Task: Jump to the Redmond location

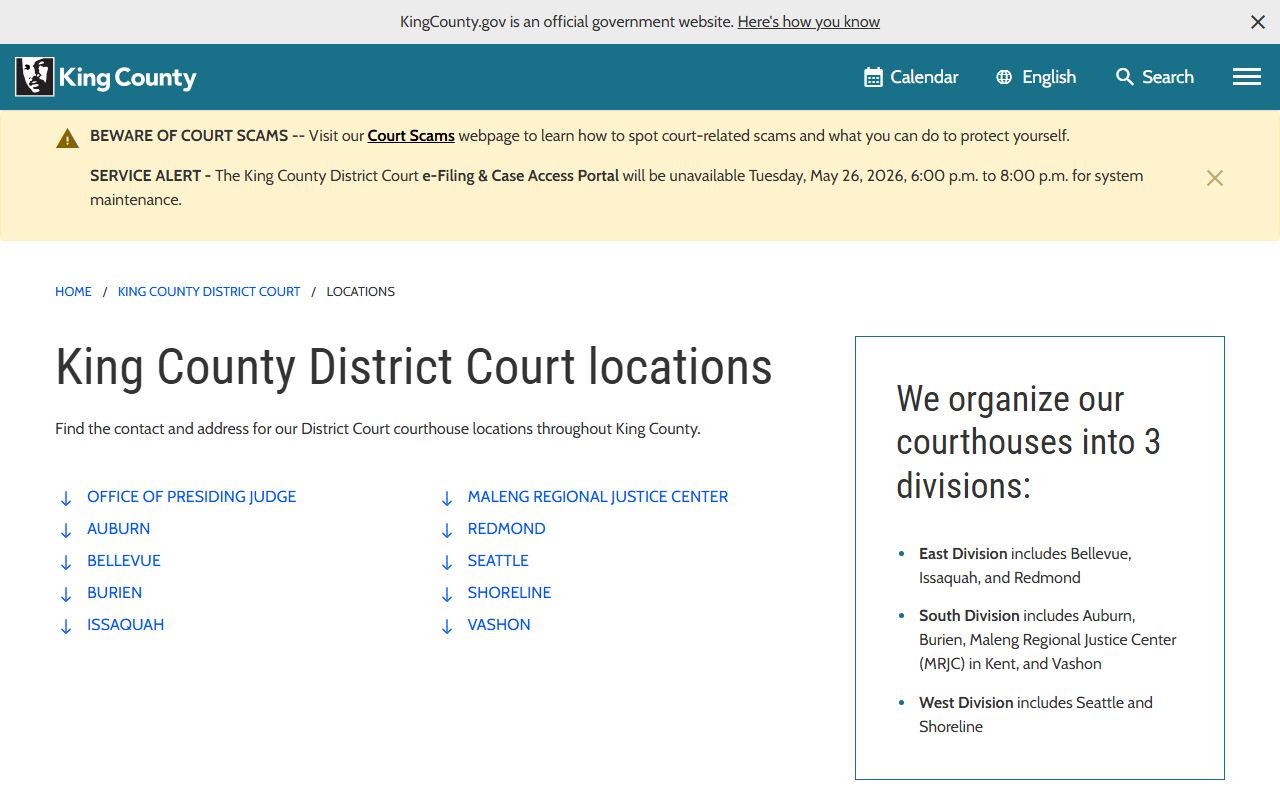Action: (507, 529)
